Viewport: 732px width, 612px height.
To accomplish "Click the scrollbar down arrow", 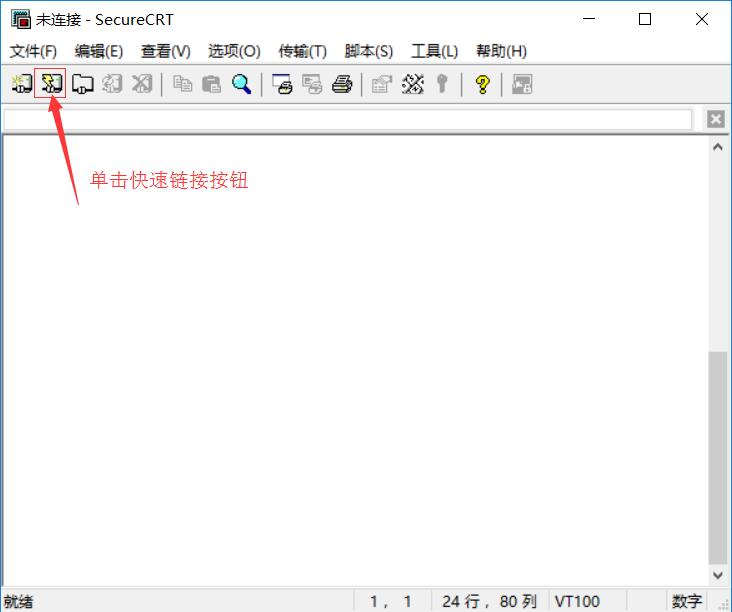I will coord(718,575).
